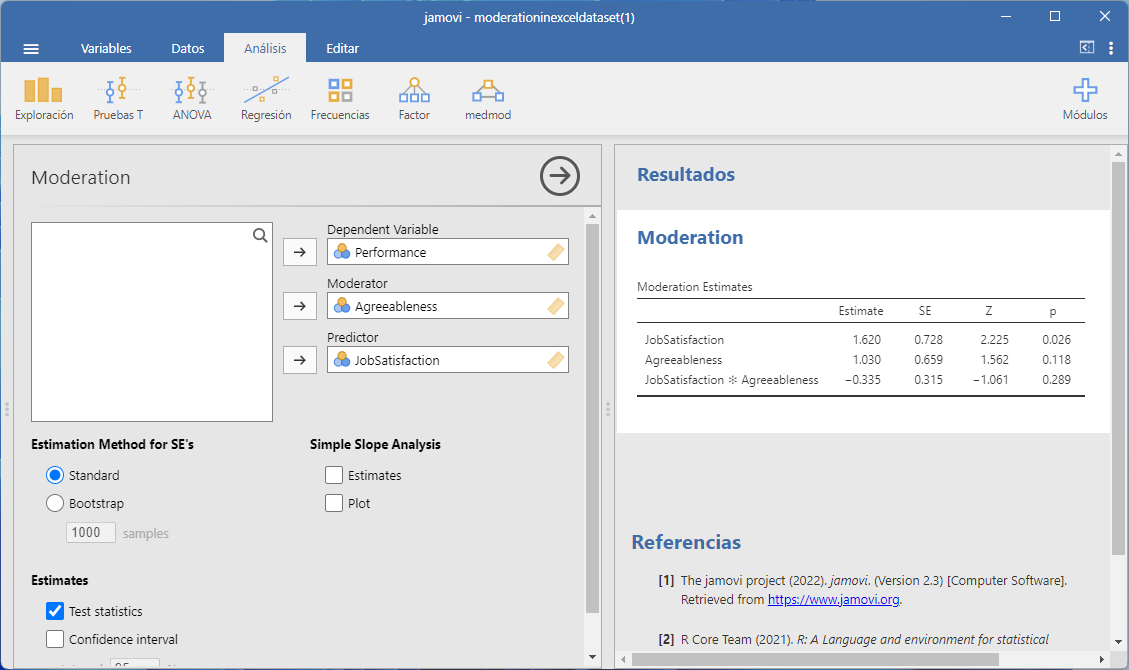Open the medmod module menu

tap(488, 99)
